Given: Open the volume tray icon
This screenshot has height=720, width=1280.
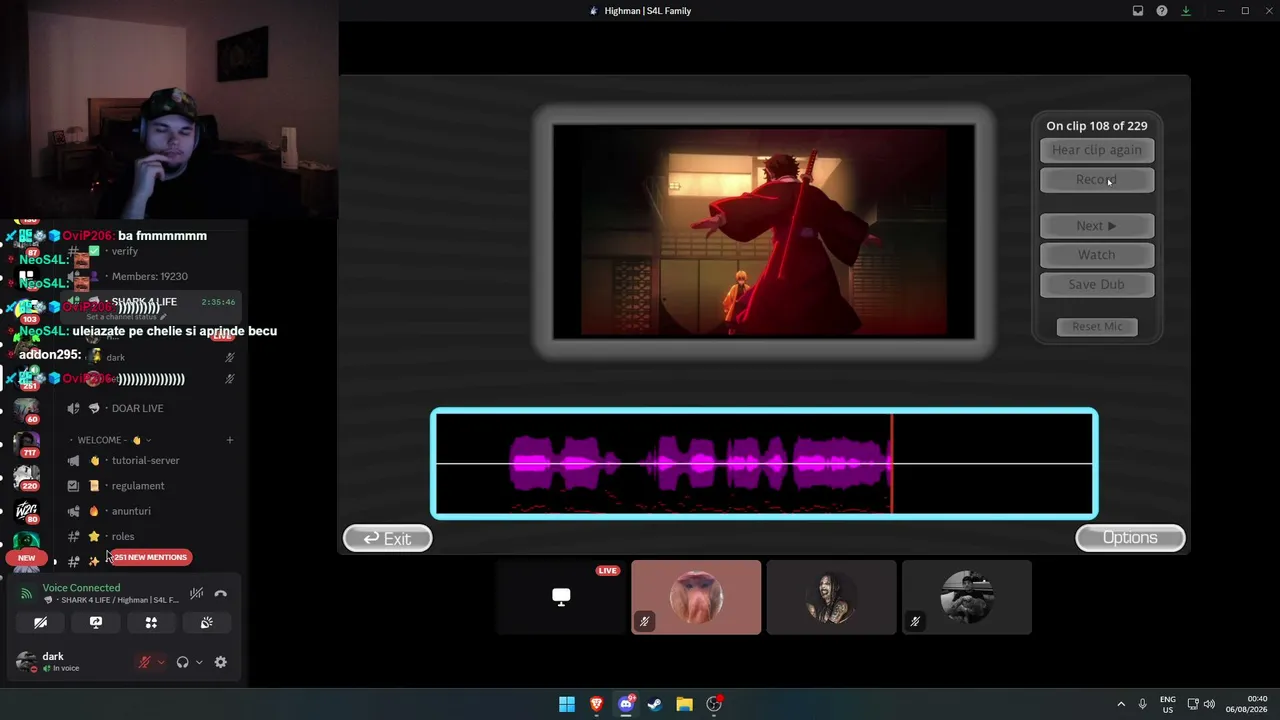Looking at the screenshot, I should 1209,704.
